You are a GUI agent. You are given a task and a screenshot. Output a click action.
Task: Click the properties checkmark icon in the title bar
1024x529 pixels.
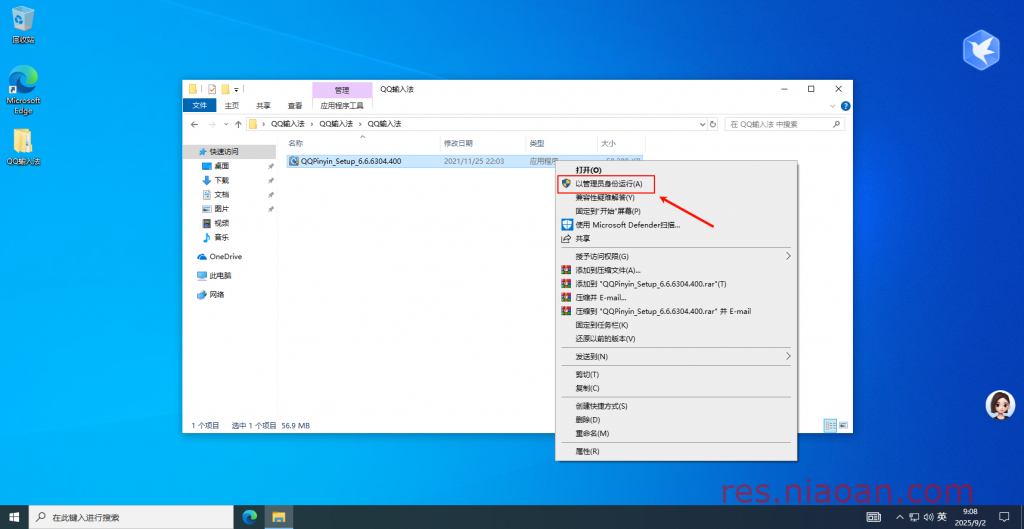point(212,89)
